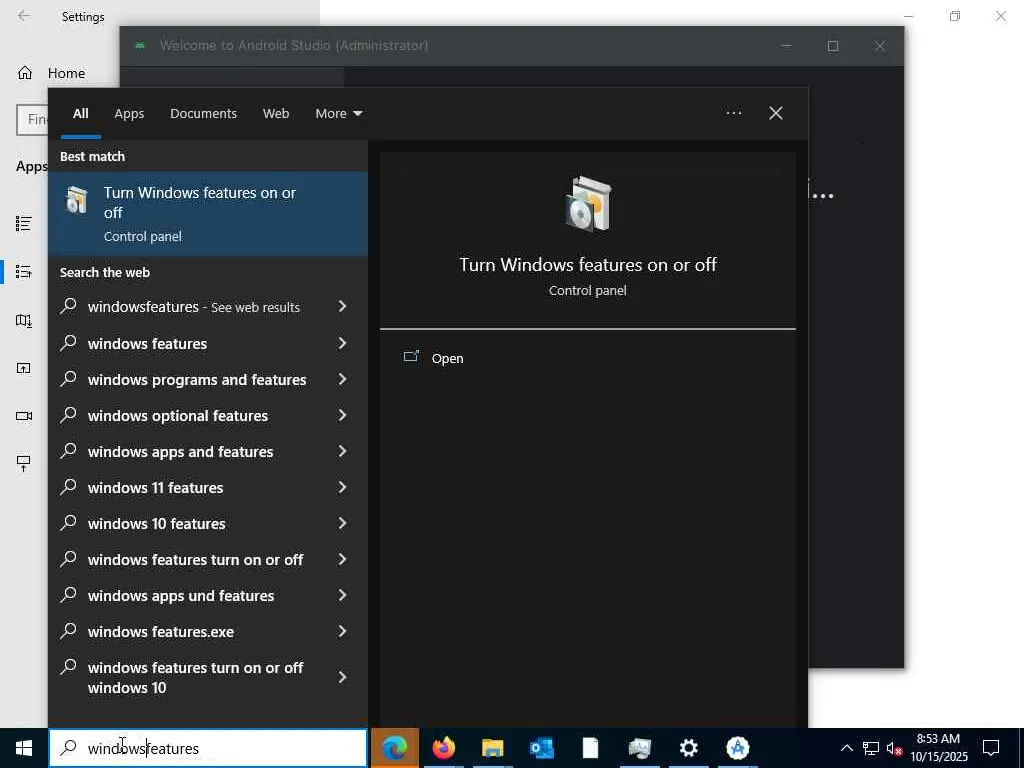Expand arrow for windows optional features

(x=342, y=415)
